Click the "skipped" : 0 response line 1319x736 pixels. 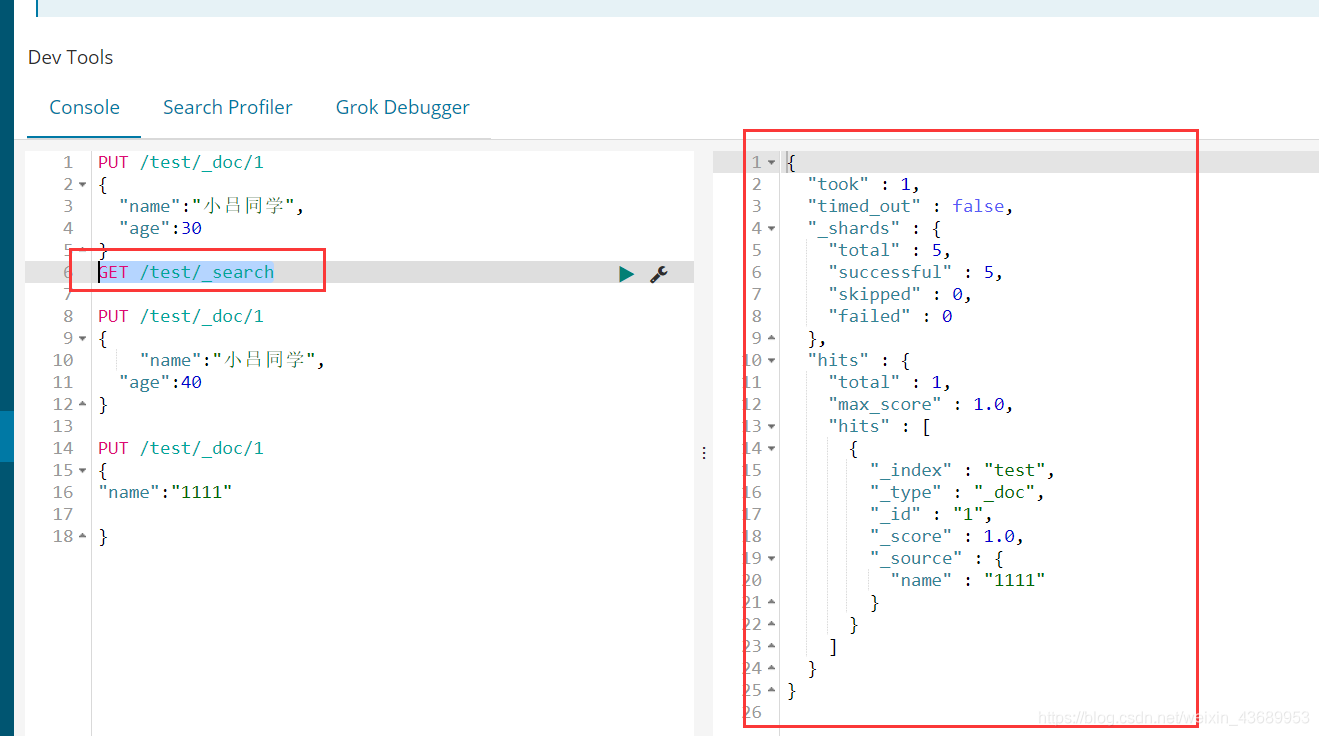[x=900, y=294]
